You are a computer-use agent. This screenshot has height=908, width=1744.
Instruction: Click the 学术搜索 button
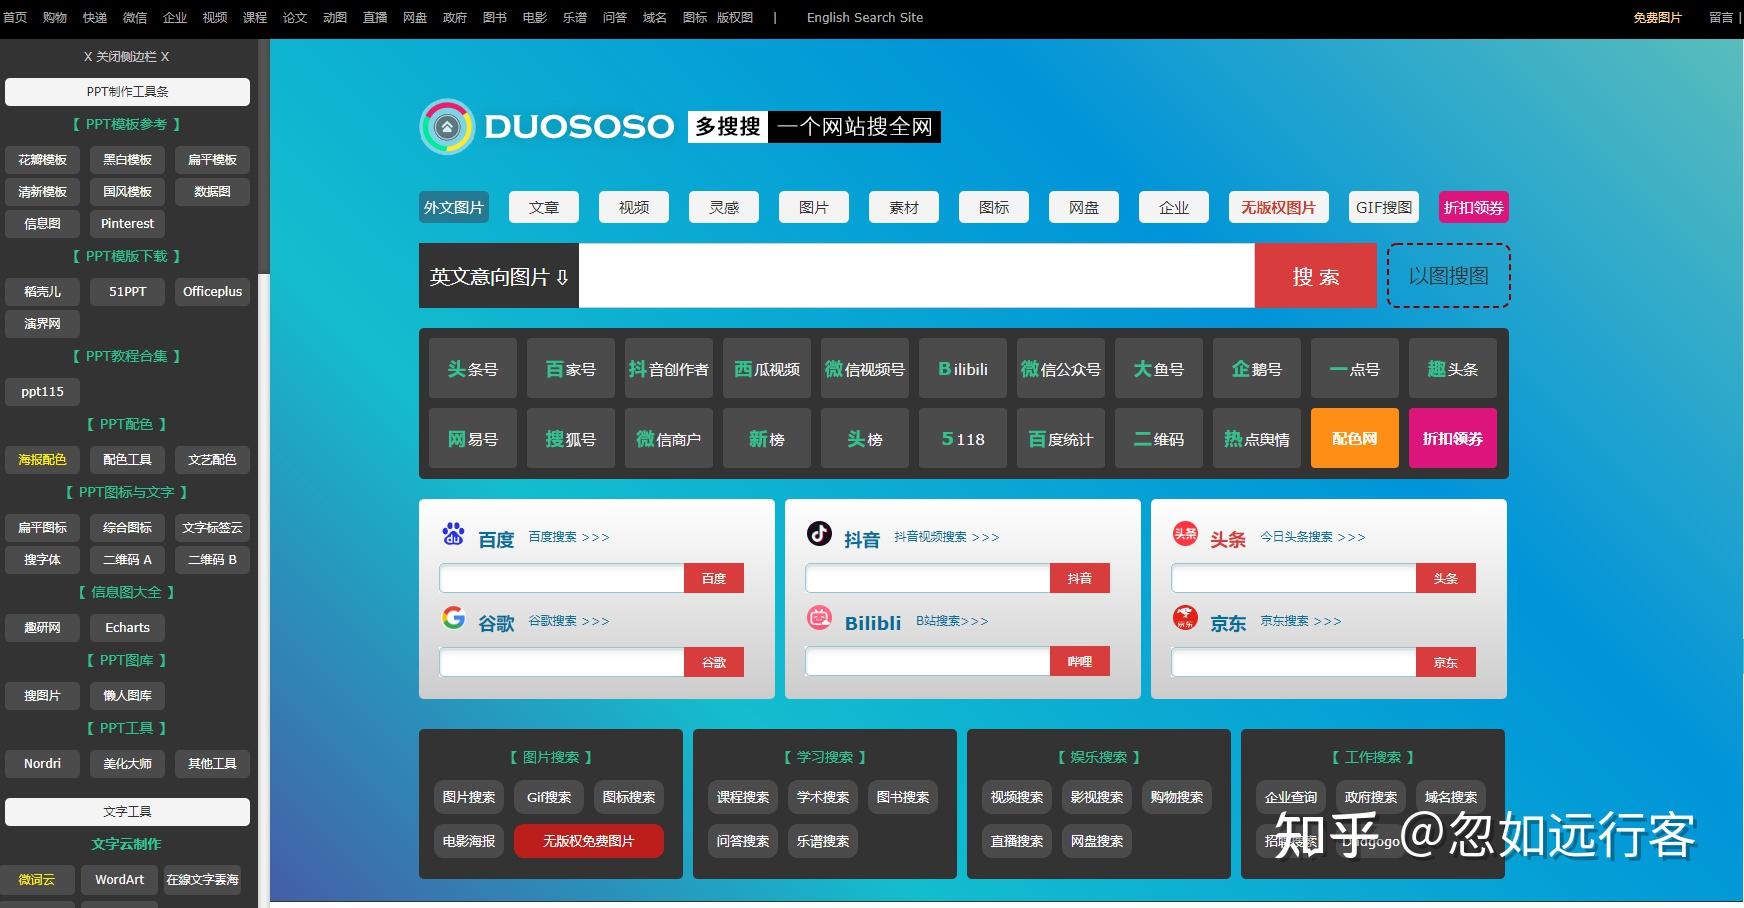[823, 797]
